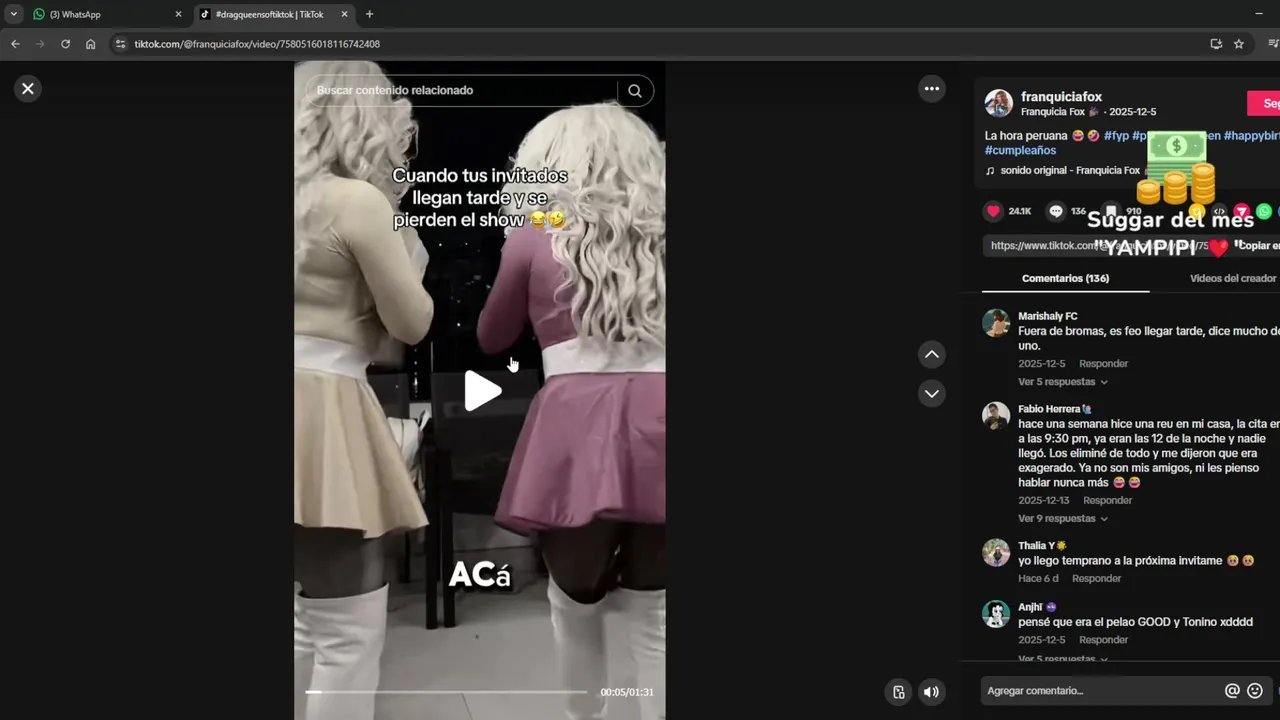Reply to Fabio Herrera's comment
Viewport: 1280px width, 720px height.
1107,500
